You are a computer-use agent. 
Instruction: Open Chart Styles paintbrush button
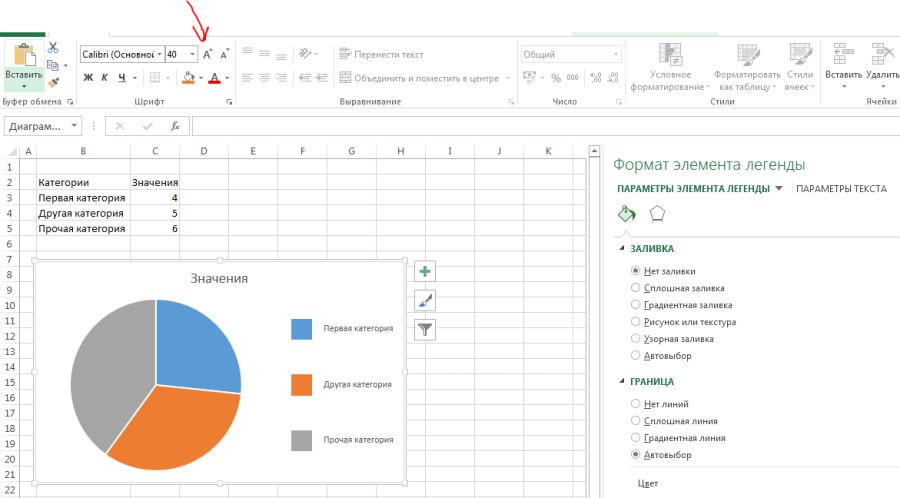tap(425, 300)
